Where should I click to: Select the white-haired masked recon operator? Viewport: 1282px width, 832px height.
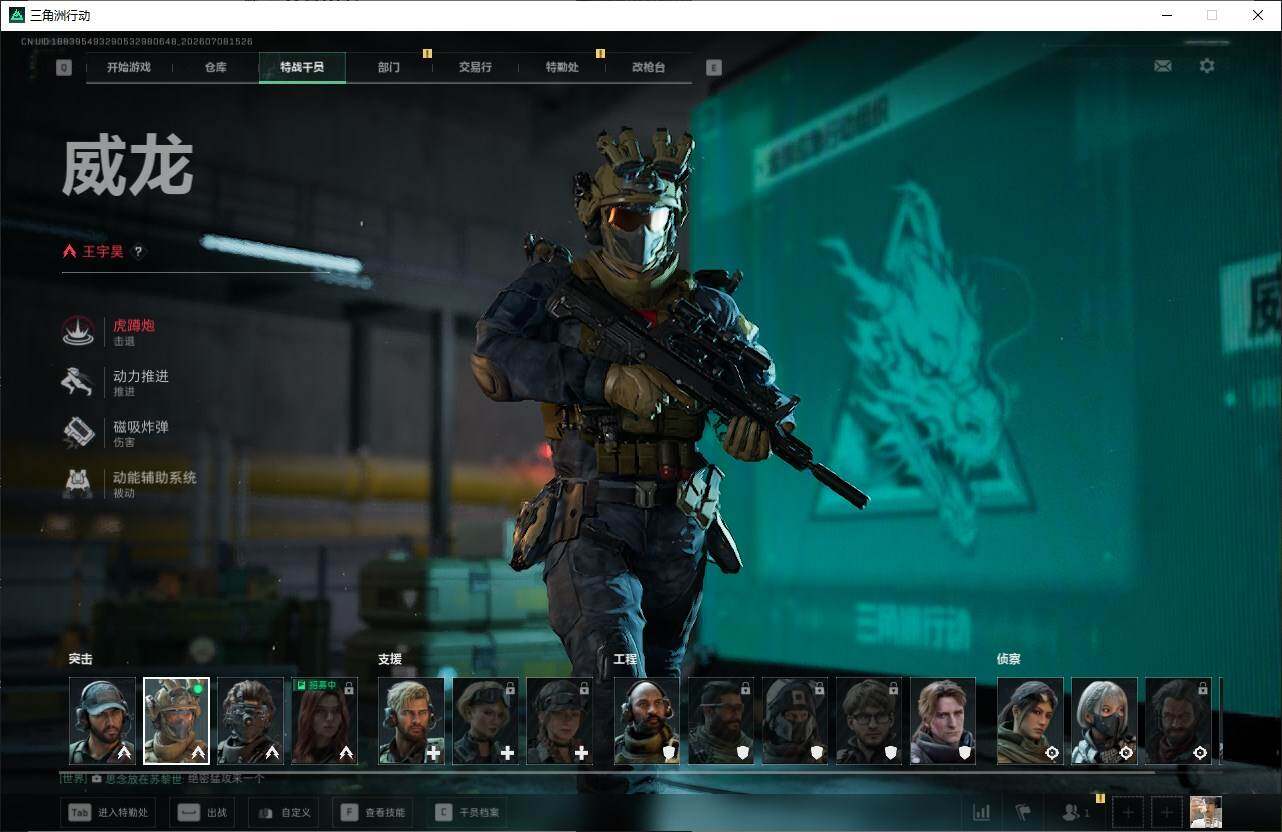(x=1105, y=721)
